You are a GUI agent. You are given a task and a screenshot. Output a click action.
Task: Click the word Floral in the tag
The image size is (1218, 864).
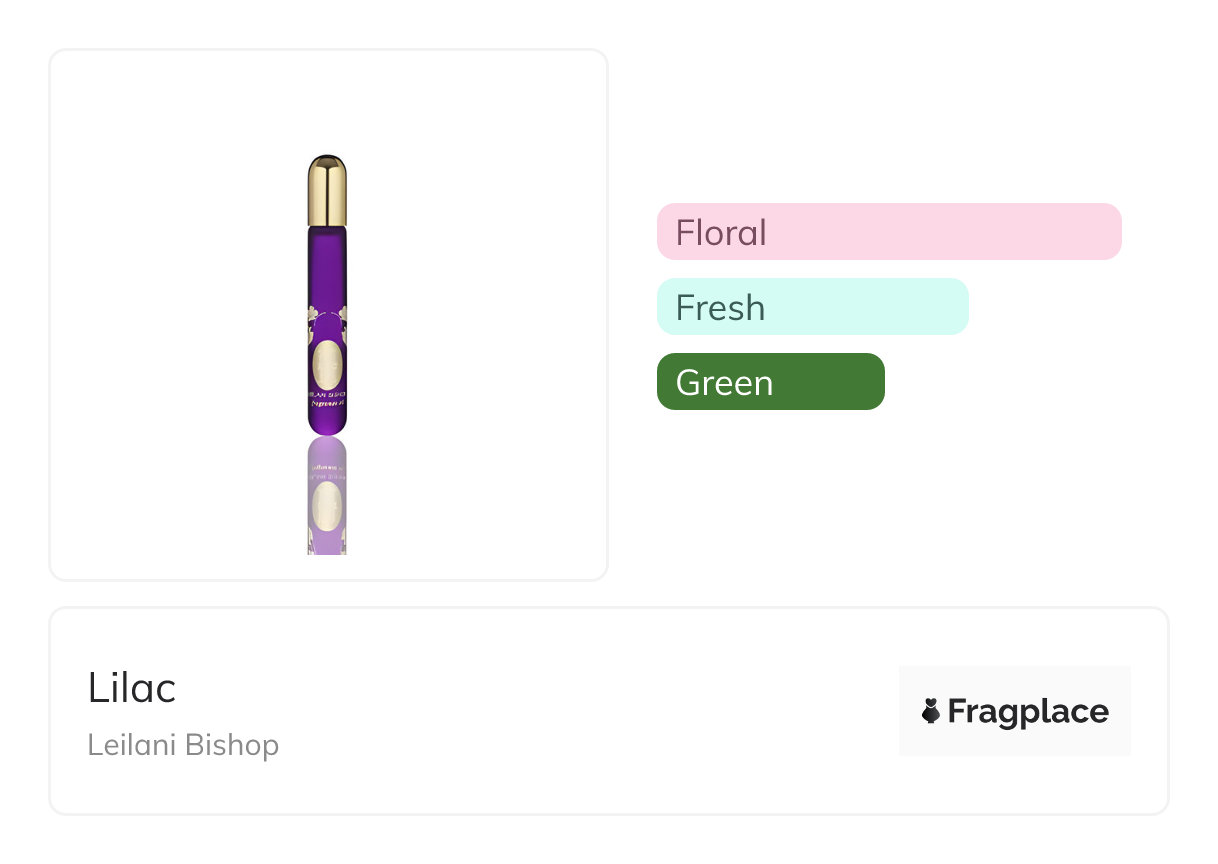click(721, 232)
